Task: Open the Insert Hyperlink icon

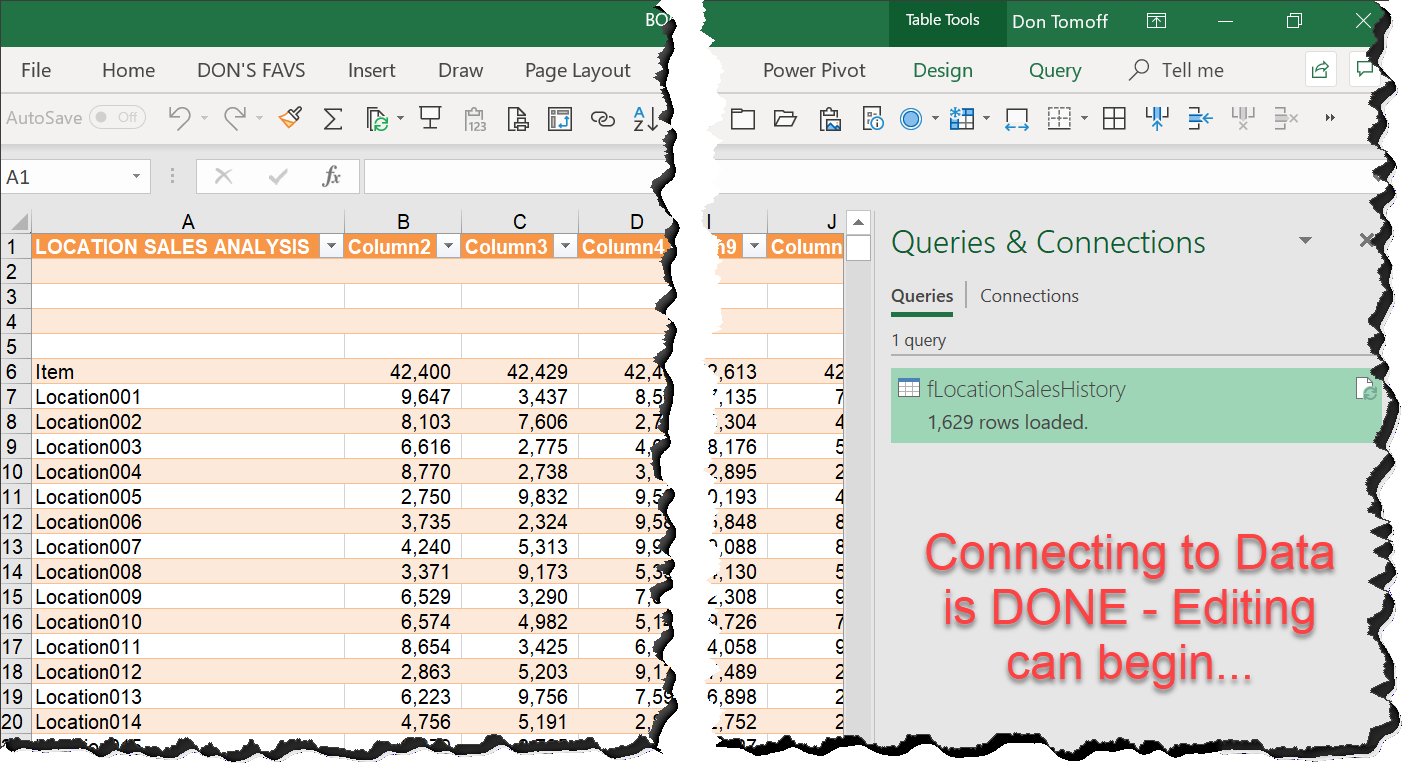Action: point(603,118)
